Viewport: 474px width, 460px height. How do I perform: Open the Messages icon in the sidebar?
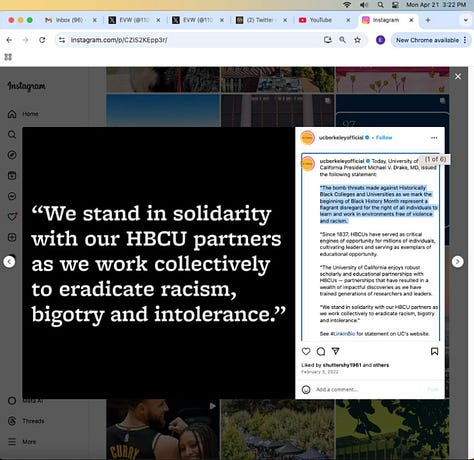[12, 196]
